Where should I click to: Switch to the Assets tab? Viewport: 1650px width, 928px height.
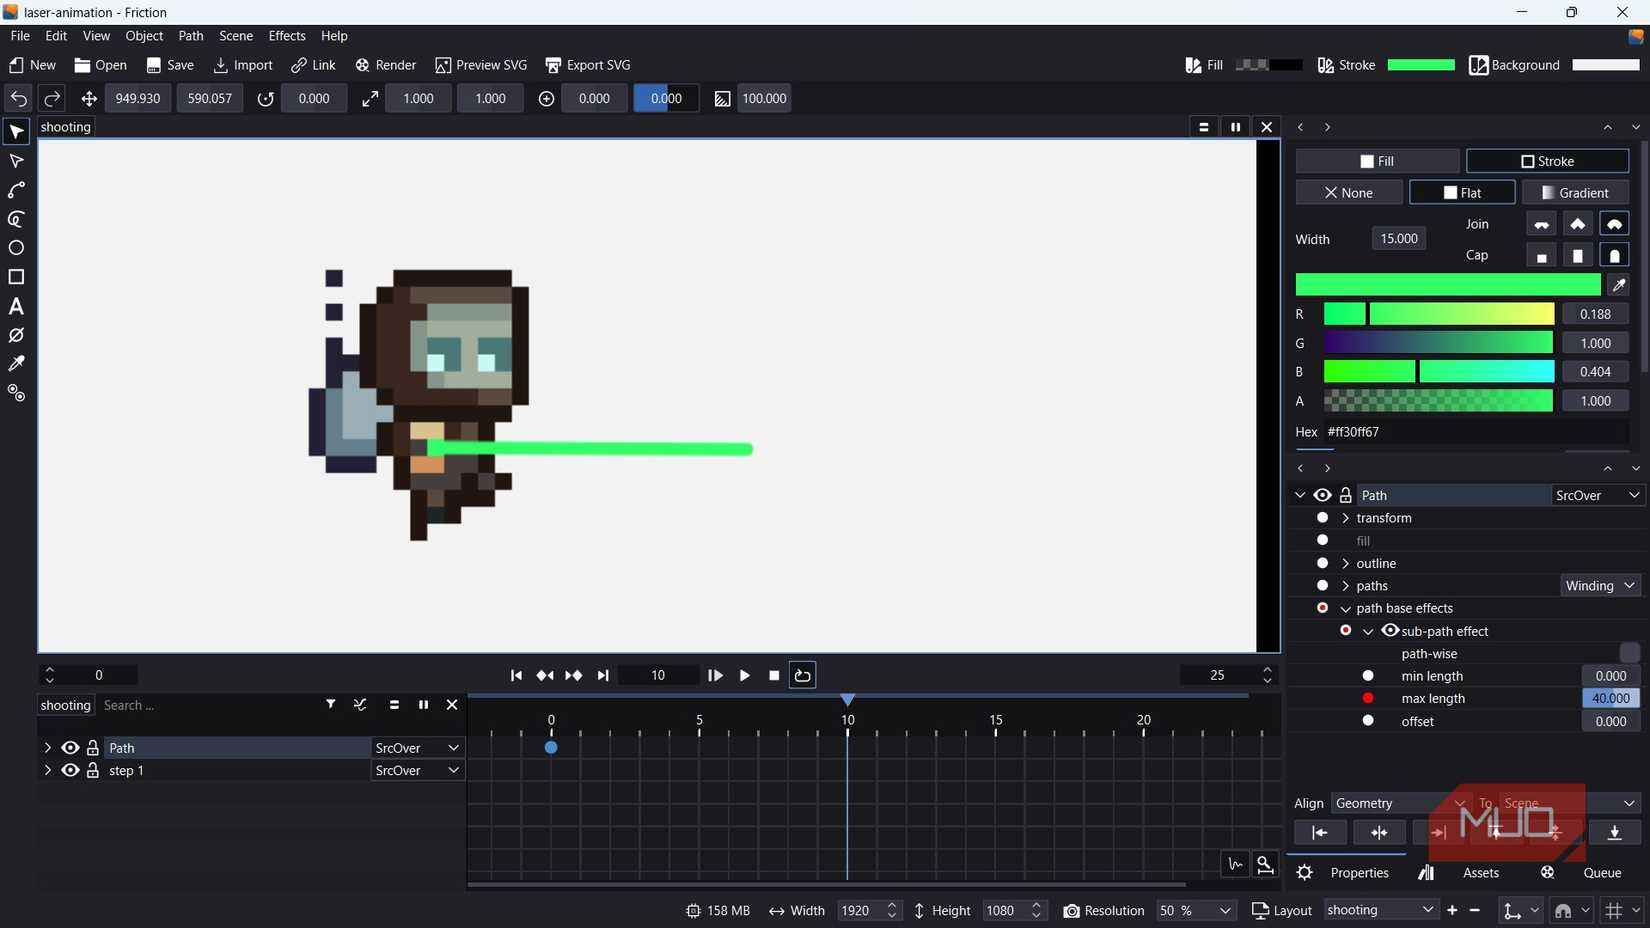click(1481, 872)
